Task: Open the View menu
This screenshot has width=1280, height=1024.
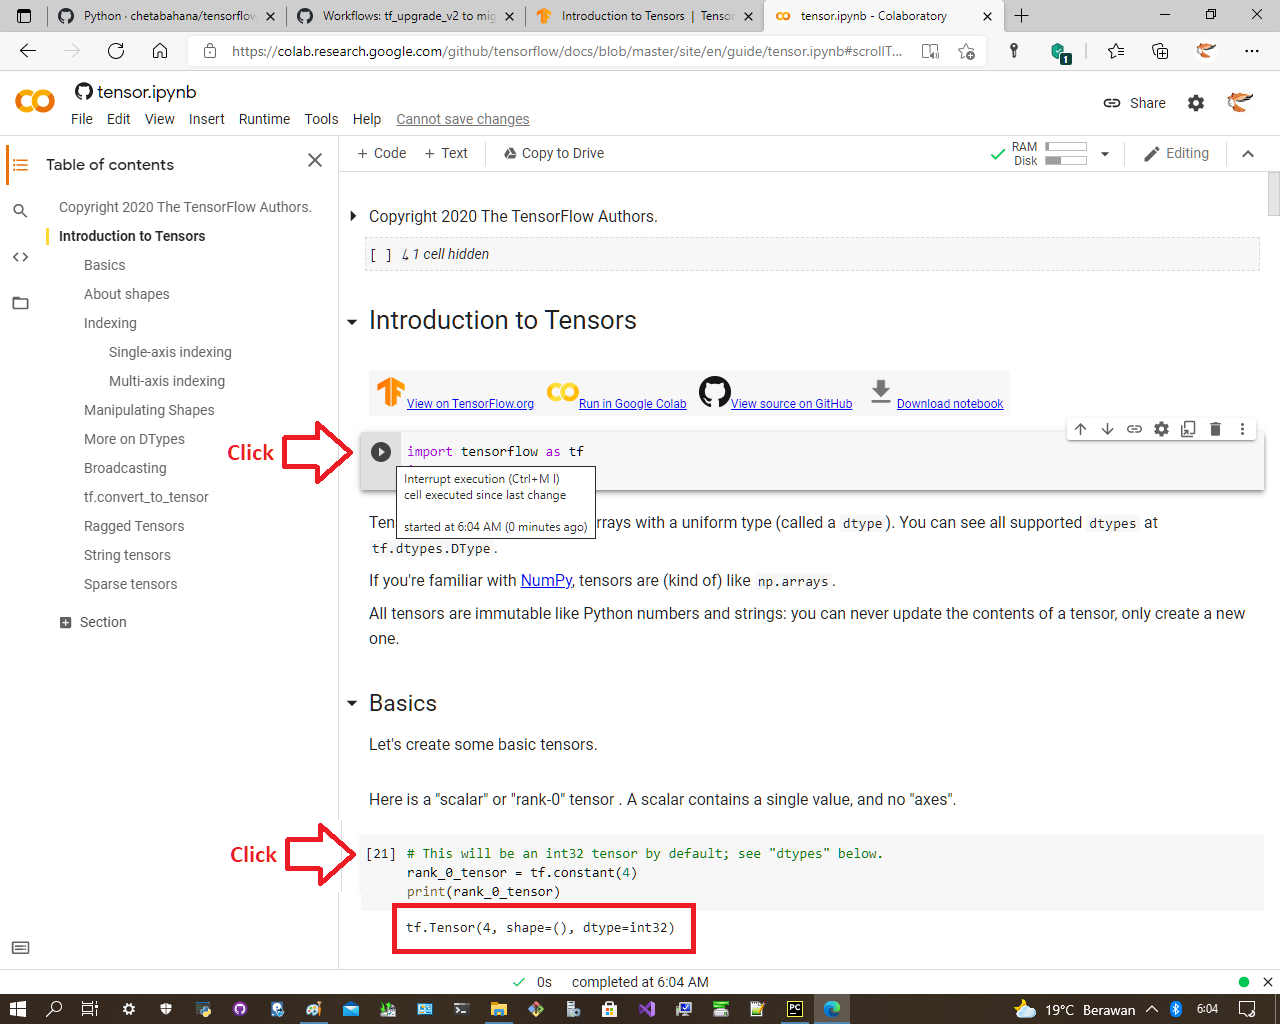Action: pyautogui.click(x=160, y=119)
